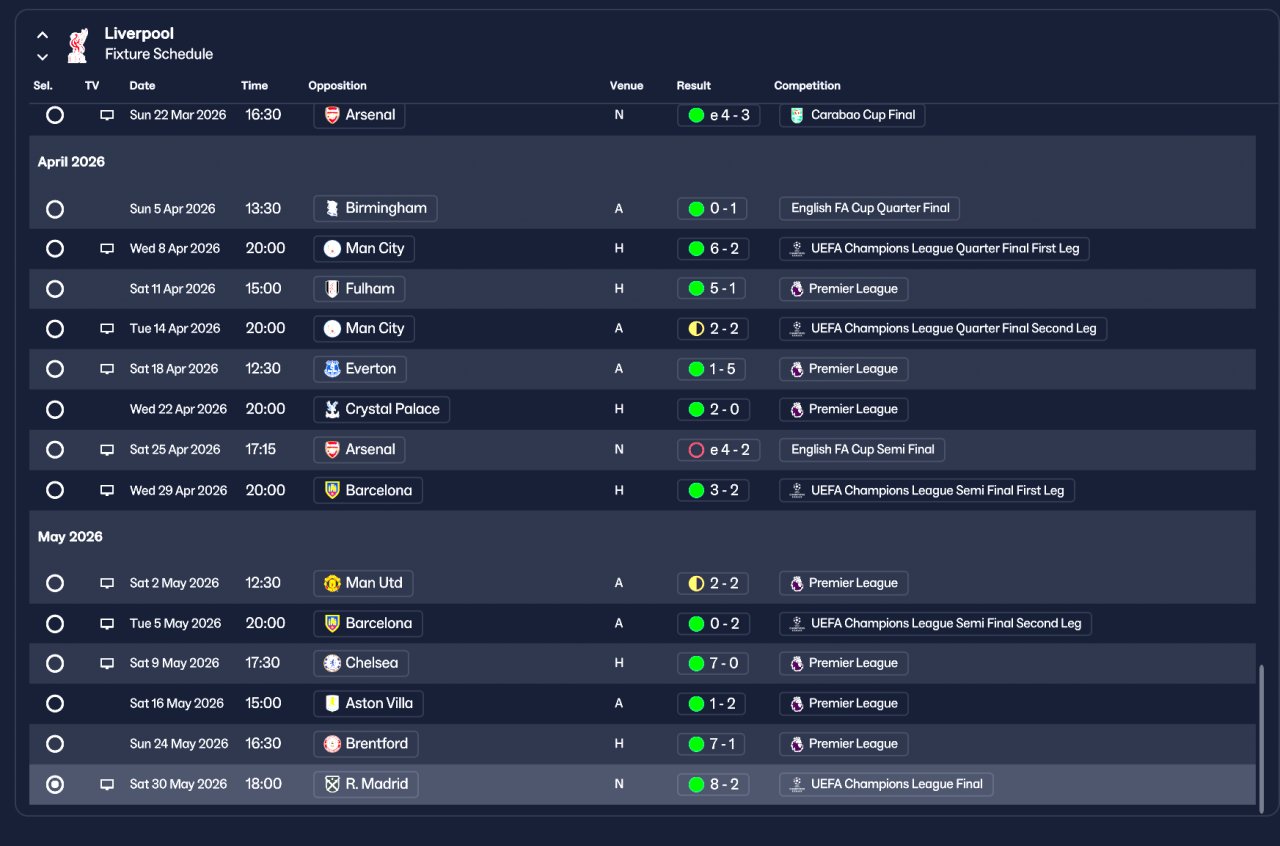The width and height of the screenshot is (1280, 846).
Task: Click the Fixture Schedule subtitle text
Action: coord(159,54)
